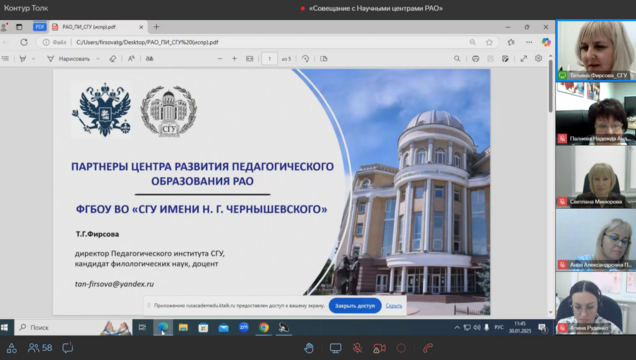Viewport: 636px width, 360px height.
Task: Zoom in the PDF with plus icon
Action: (234, 59)
